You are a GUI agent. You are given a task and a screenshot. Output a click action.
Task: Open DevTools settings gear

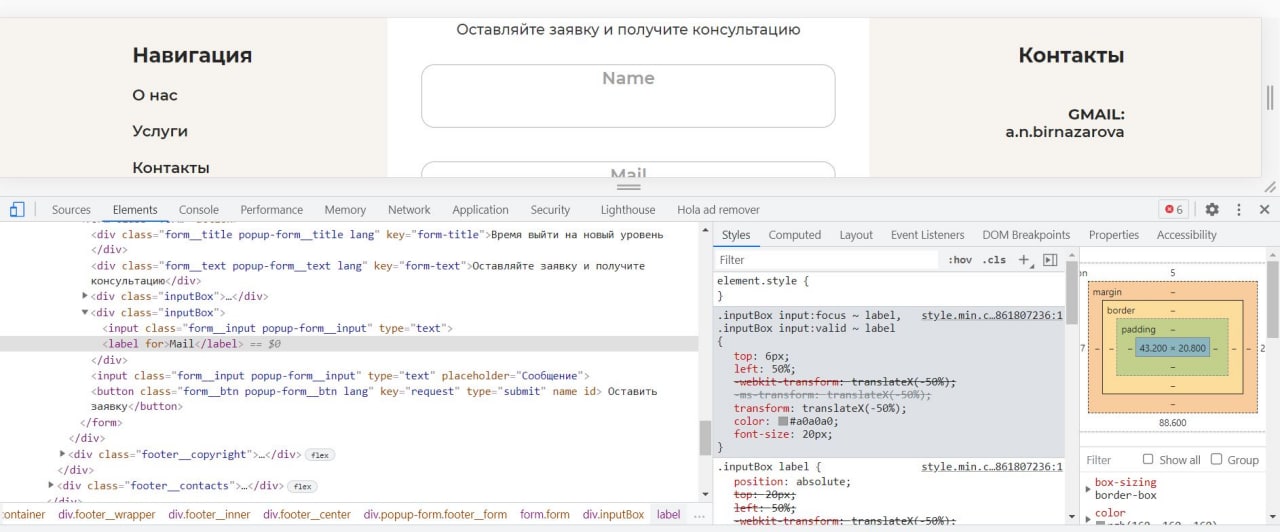1212,210
